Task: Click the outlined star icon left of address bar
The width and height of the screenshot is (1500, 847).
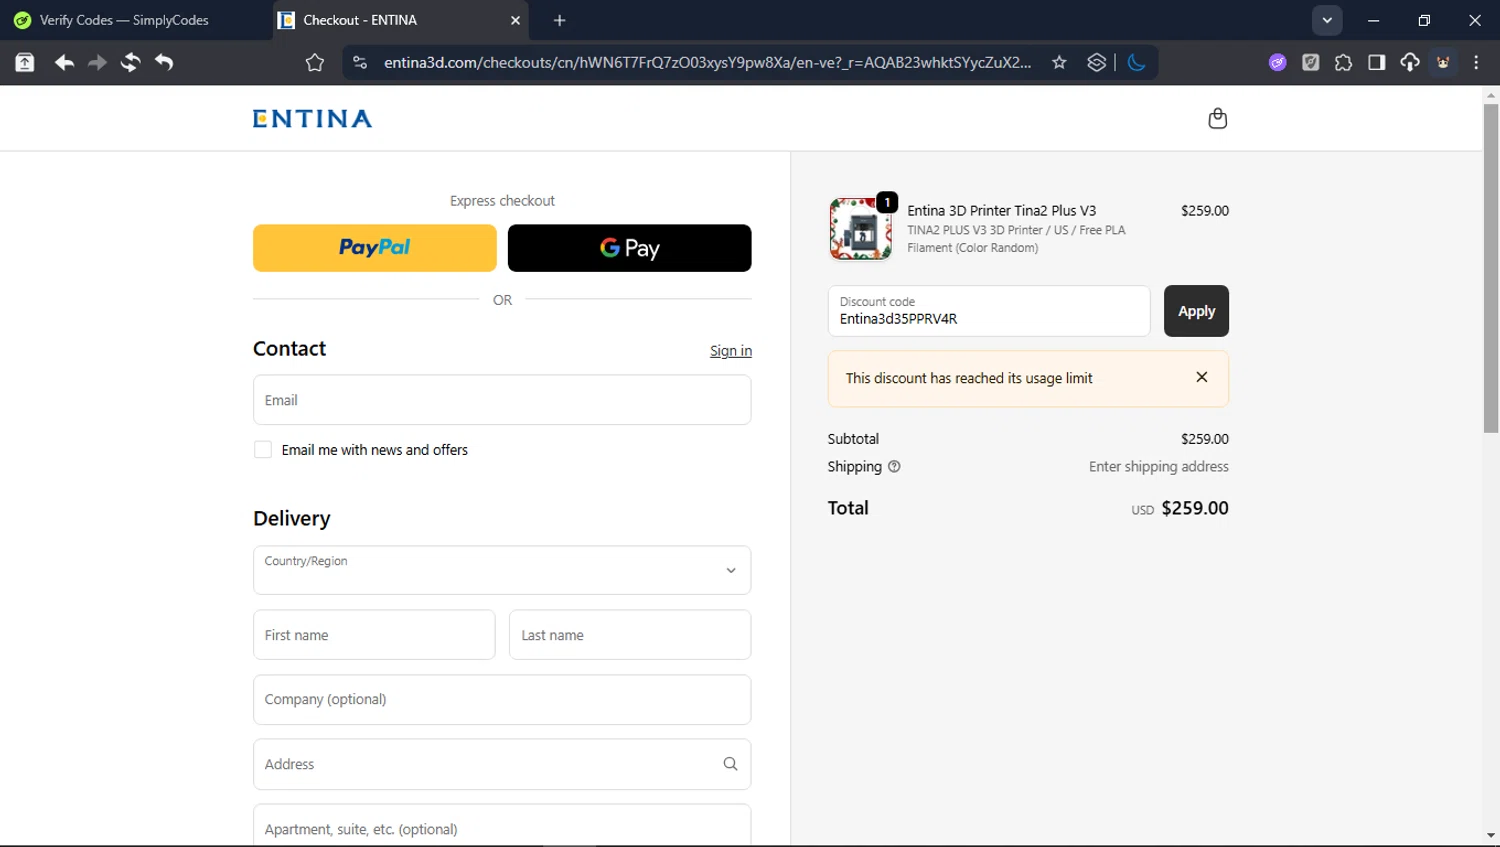Action: click(x=315, y=62)
